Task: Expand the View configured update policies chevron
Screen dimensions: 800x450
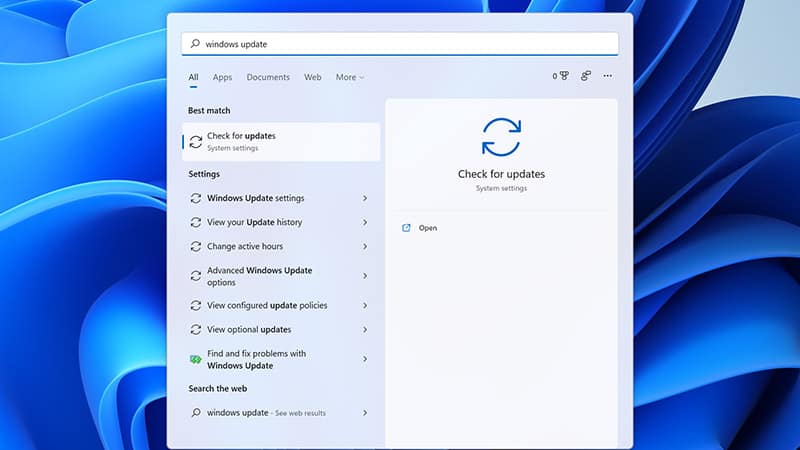Action: coord(365,306)
